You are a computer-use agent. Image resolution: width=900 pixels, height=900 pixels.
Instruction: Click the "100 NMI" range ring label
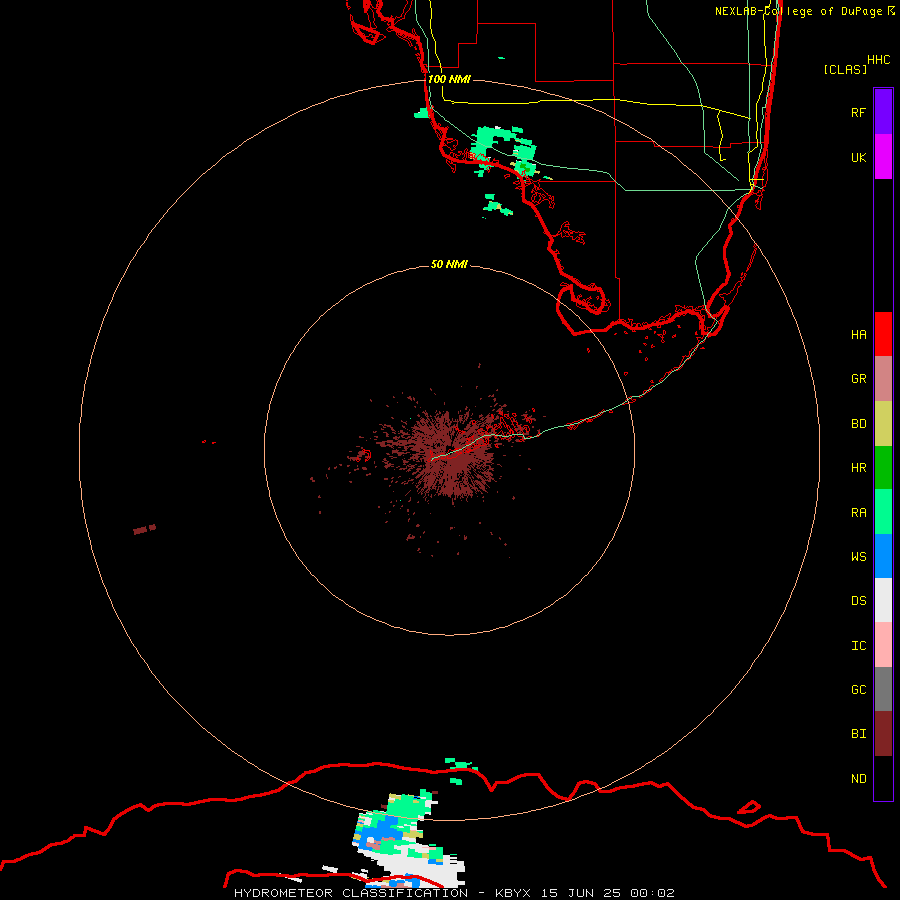(x=449, y=79)
